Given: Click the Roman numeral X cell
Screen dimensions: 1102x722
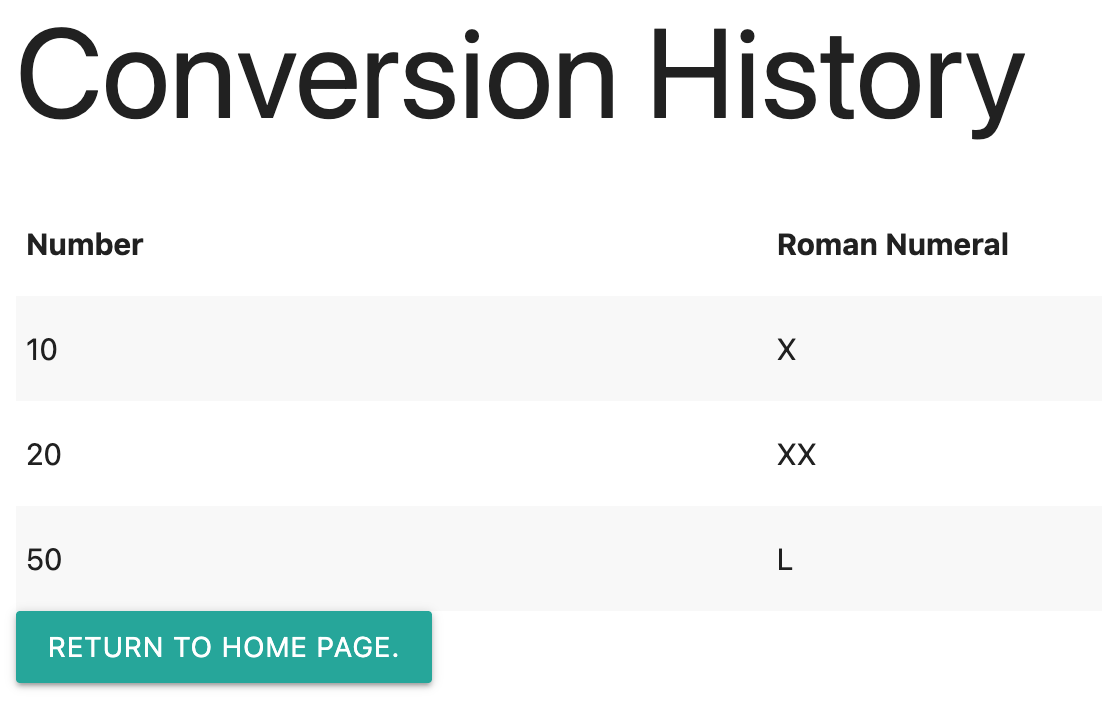Looking at the screenshot, I should [x=786, y=350].
